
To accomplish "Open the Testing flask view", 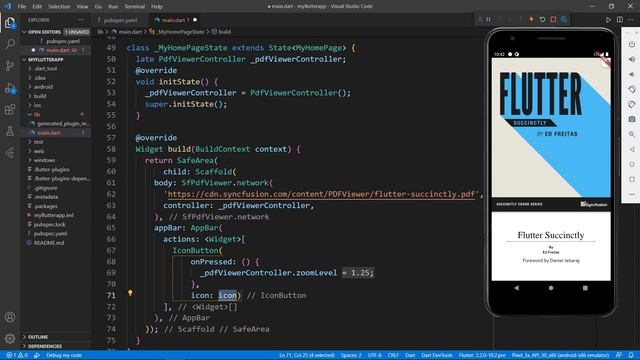I will (x=10, y=131).
